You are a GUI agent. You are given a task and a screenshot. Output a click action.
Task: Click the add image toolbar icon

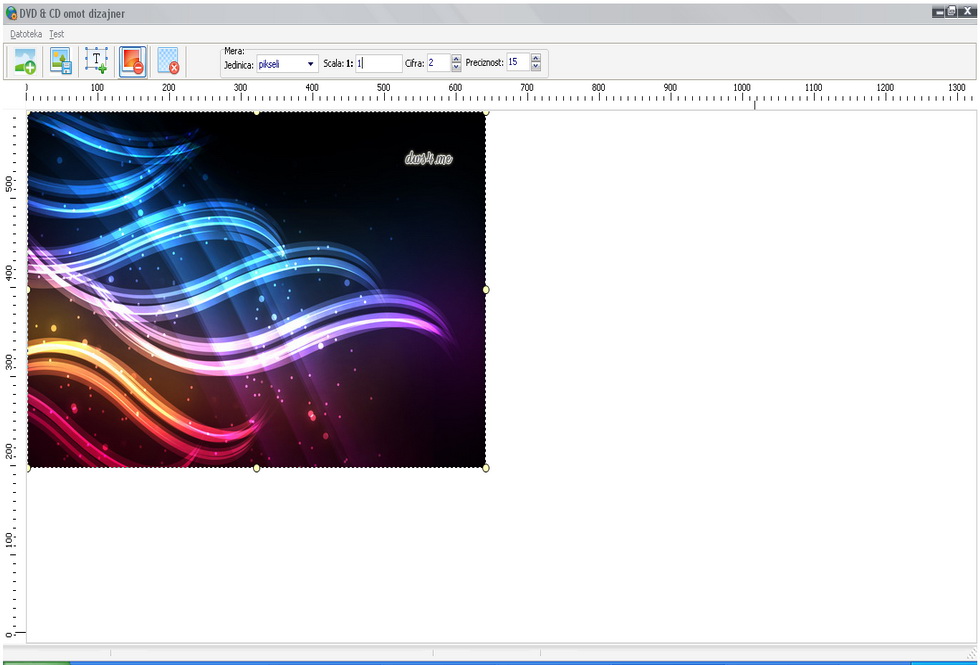(25, 61)
